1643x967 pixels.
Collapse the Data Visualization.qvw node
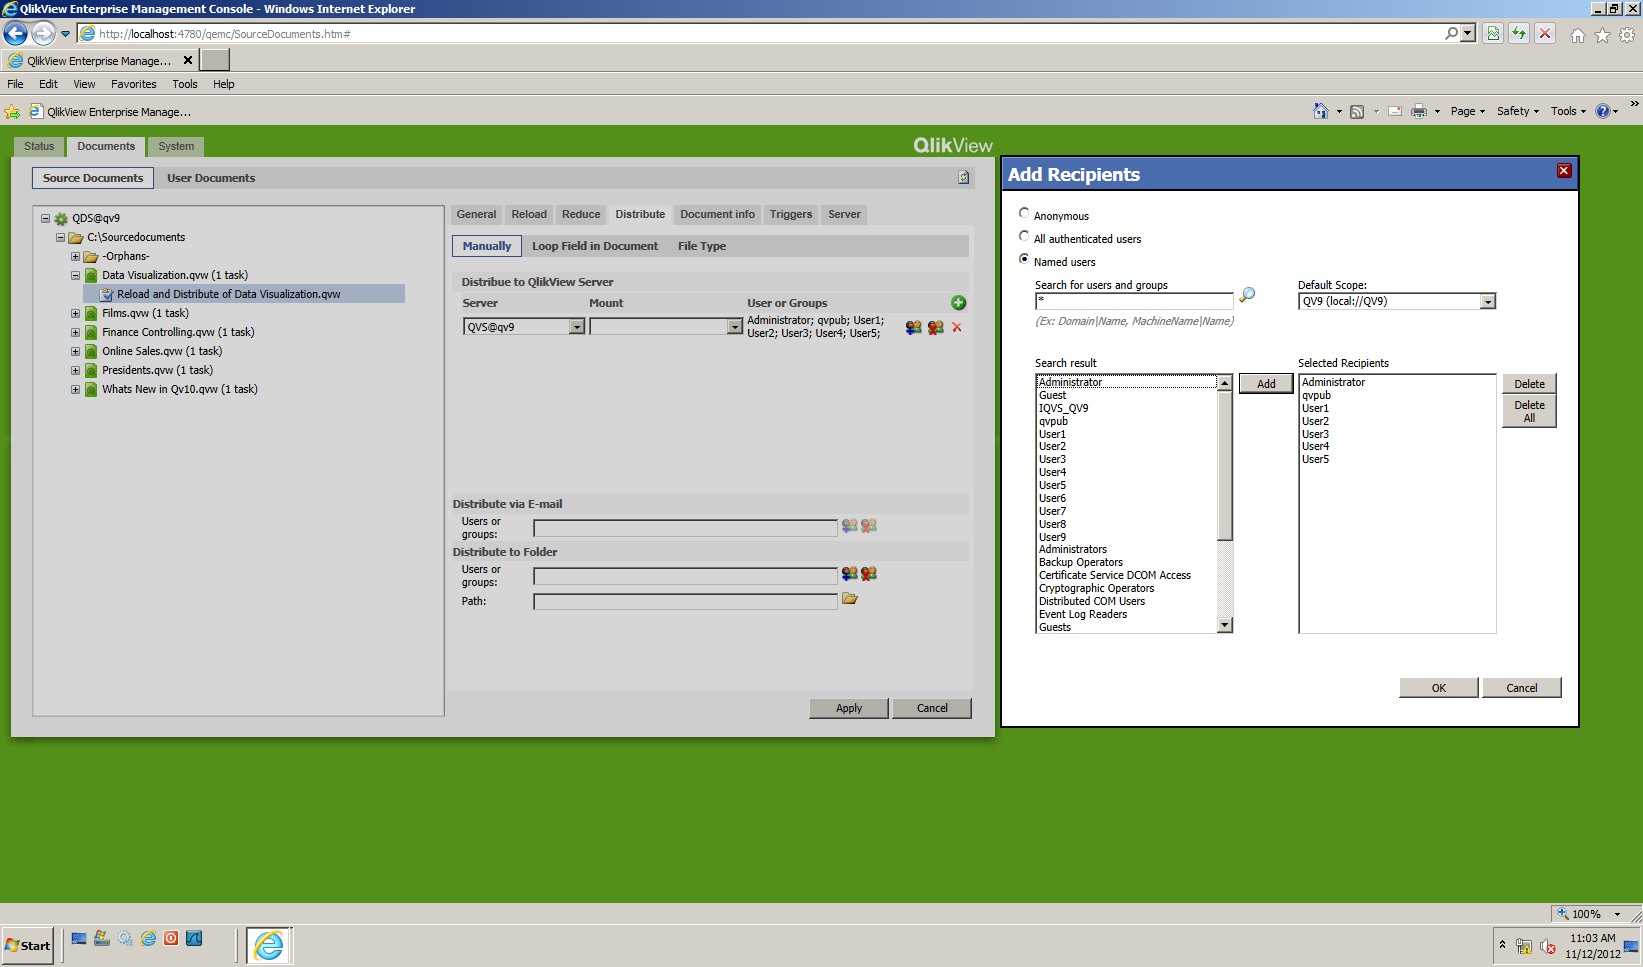(x=75, y=275)
